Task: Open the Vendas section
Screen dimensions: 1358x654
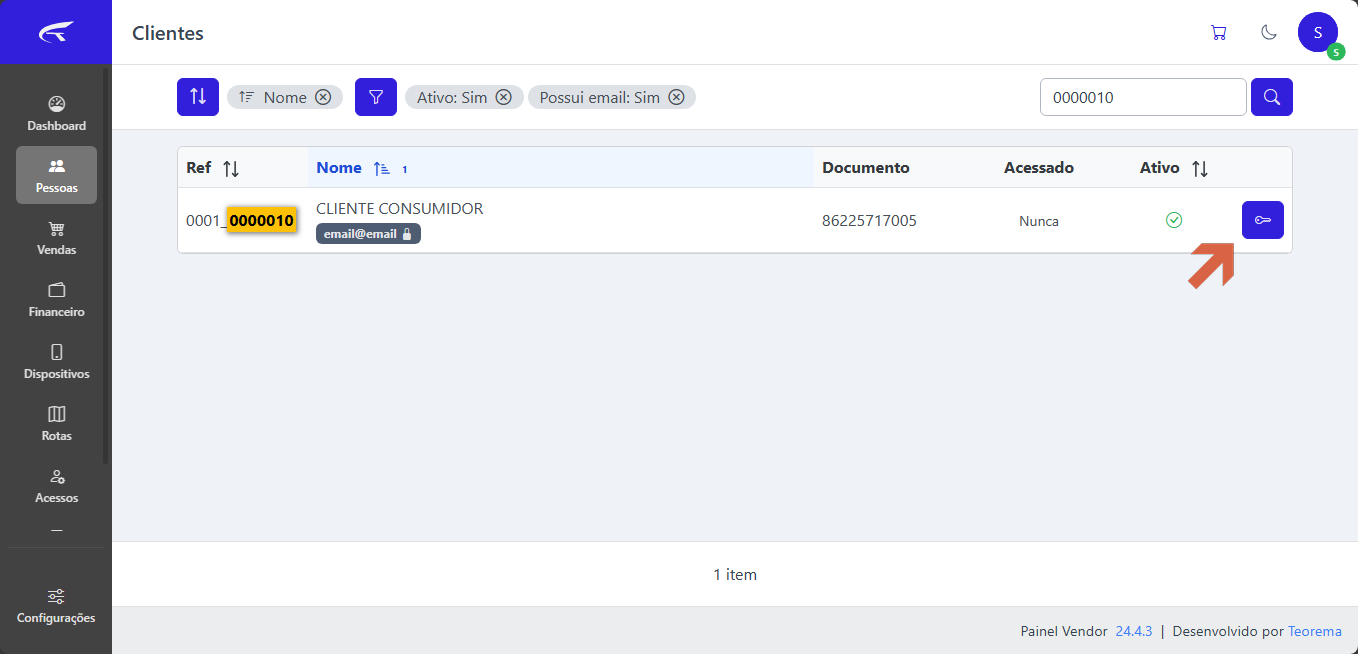Action: [x=56, y=238]
